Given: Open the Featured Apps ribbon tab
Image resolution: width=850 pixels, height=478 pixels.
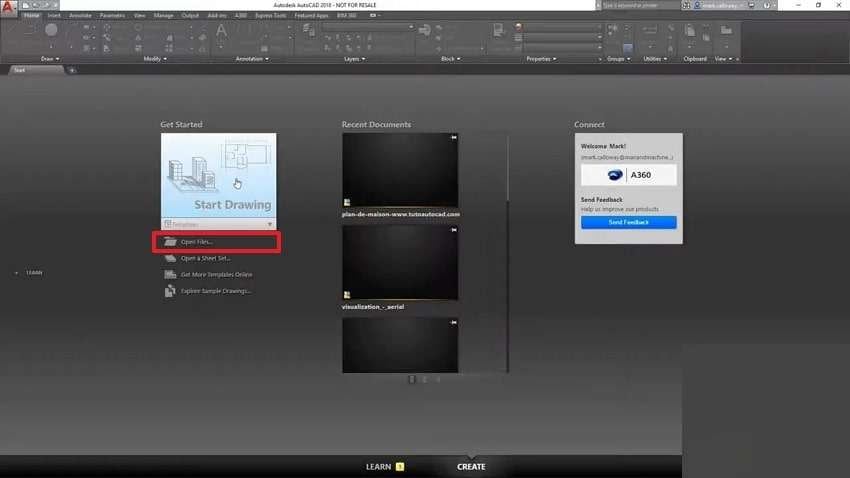Looking at the screenshot, I should (311, 15).
